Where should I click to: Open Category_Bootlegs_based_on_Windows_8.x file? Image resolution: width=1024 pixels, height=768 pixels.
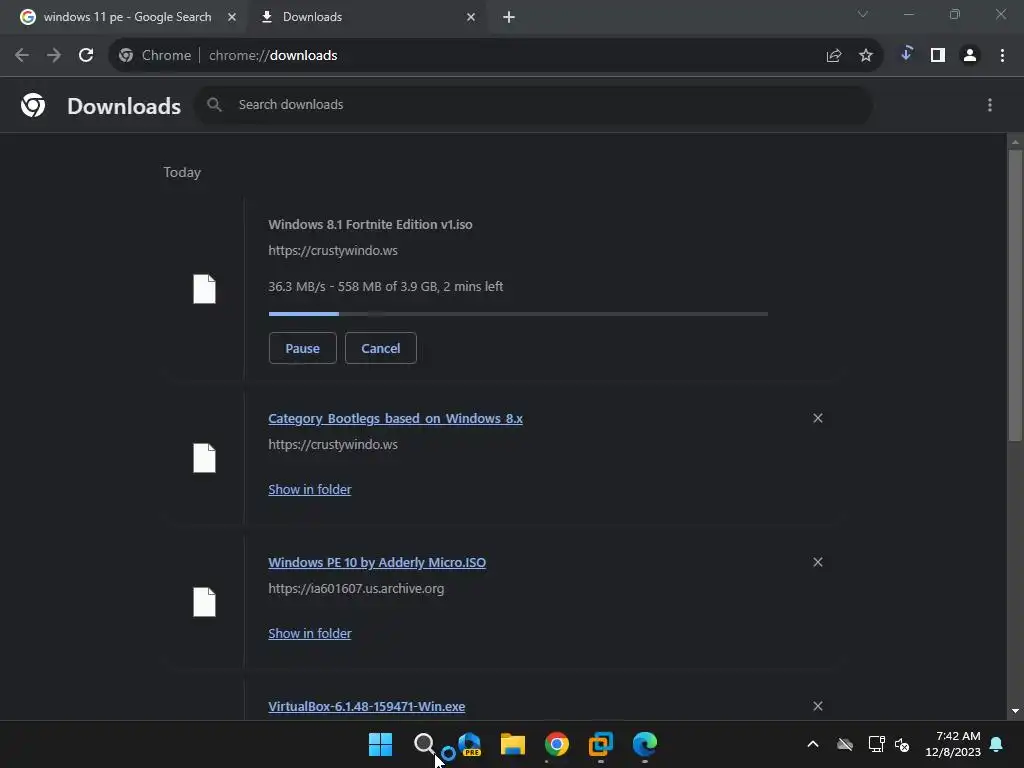click(x=395, y=419)
